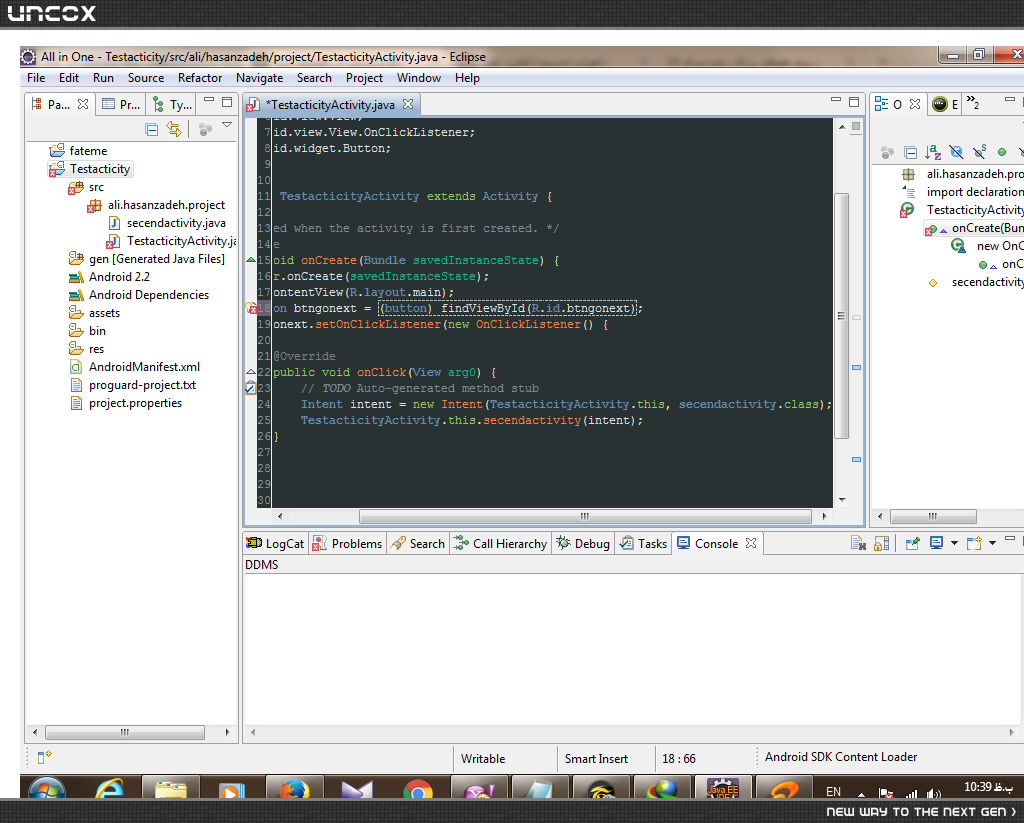Screen dimensions: 1024x823
Task: Switch to the Type Hierarchy 'Ty...' tab
Action: (172, 105)
